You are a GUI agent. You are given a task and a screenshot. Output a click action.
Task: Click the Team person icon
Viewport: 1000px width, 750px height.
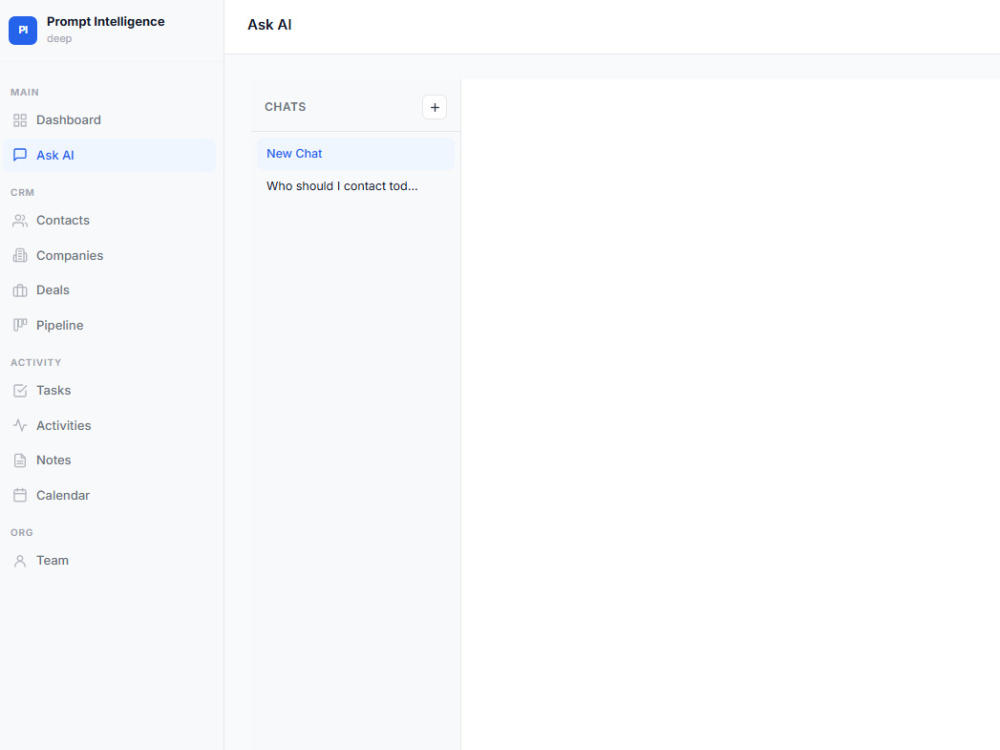(20, 561)
